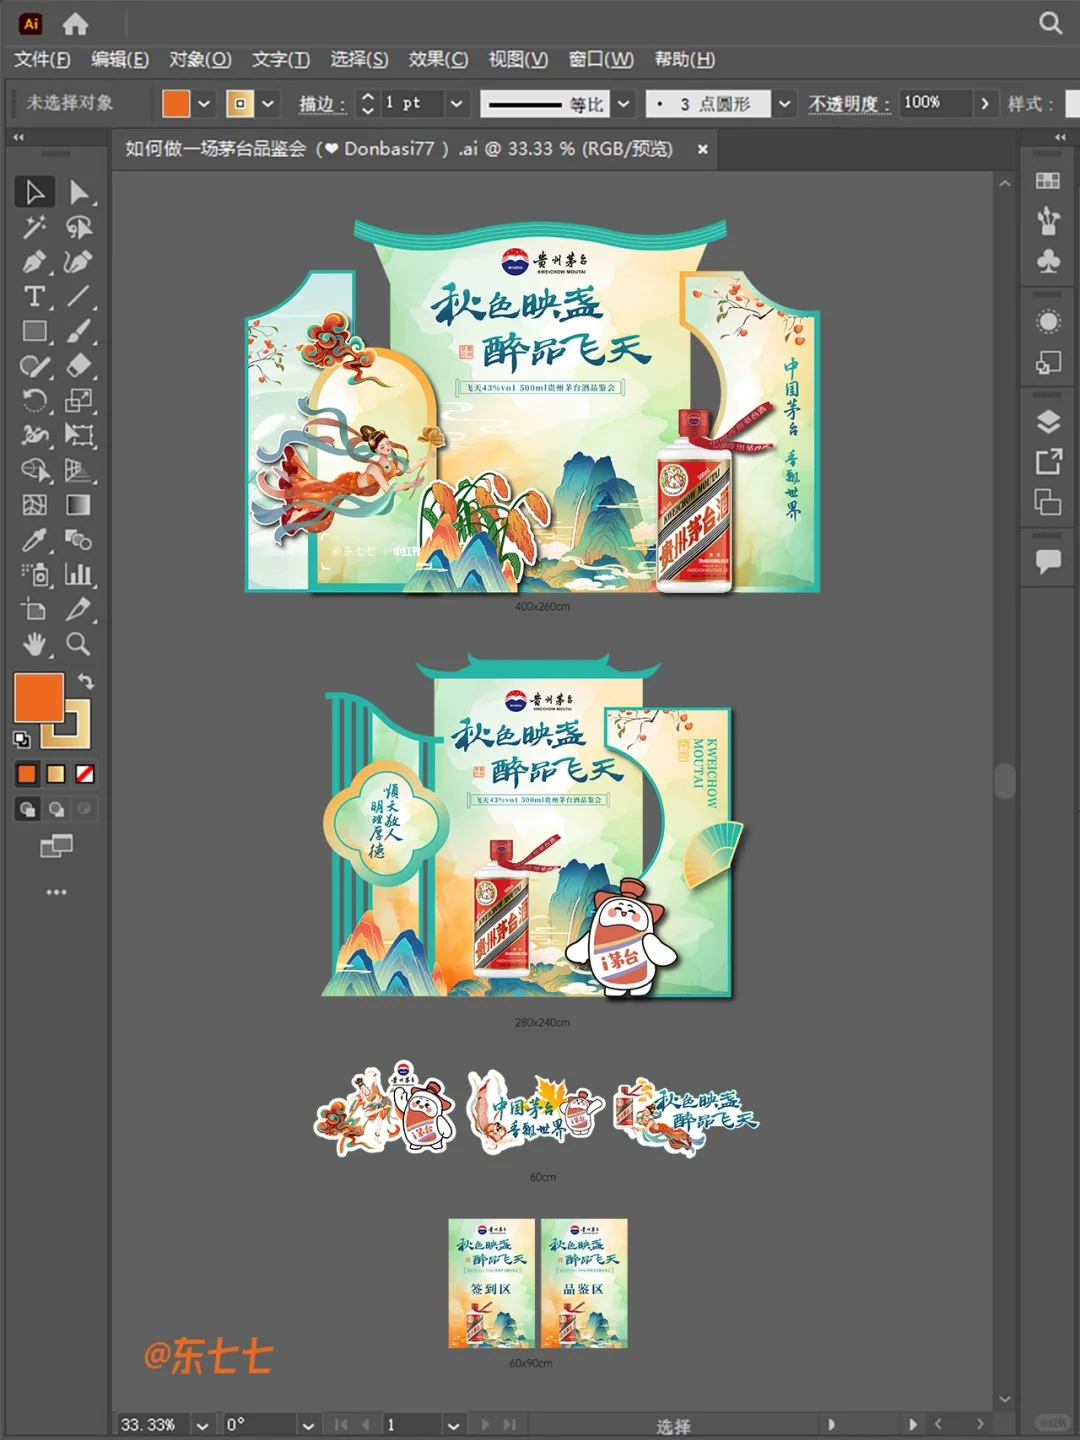Open the Comments panel speech bubble

[1048, 561]
